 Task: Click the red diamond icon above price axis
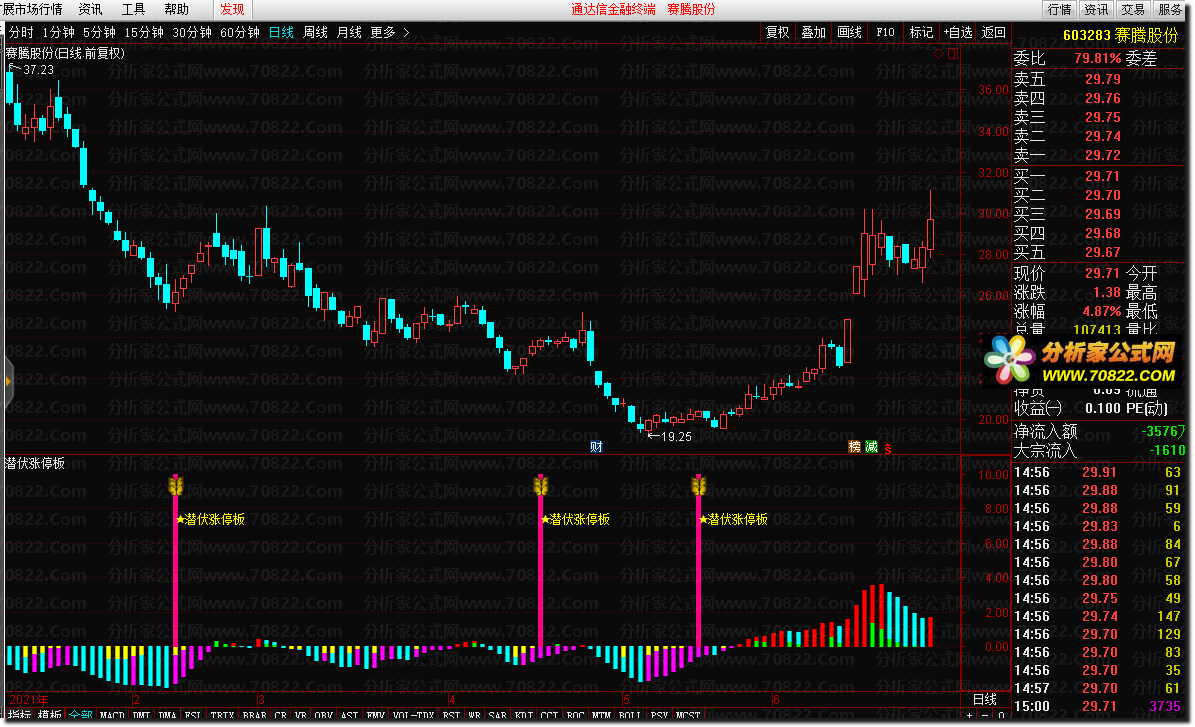click(x=938, y=53)
